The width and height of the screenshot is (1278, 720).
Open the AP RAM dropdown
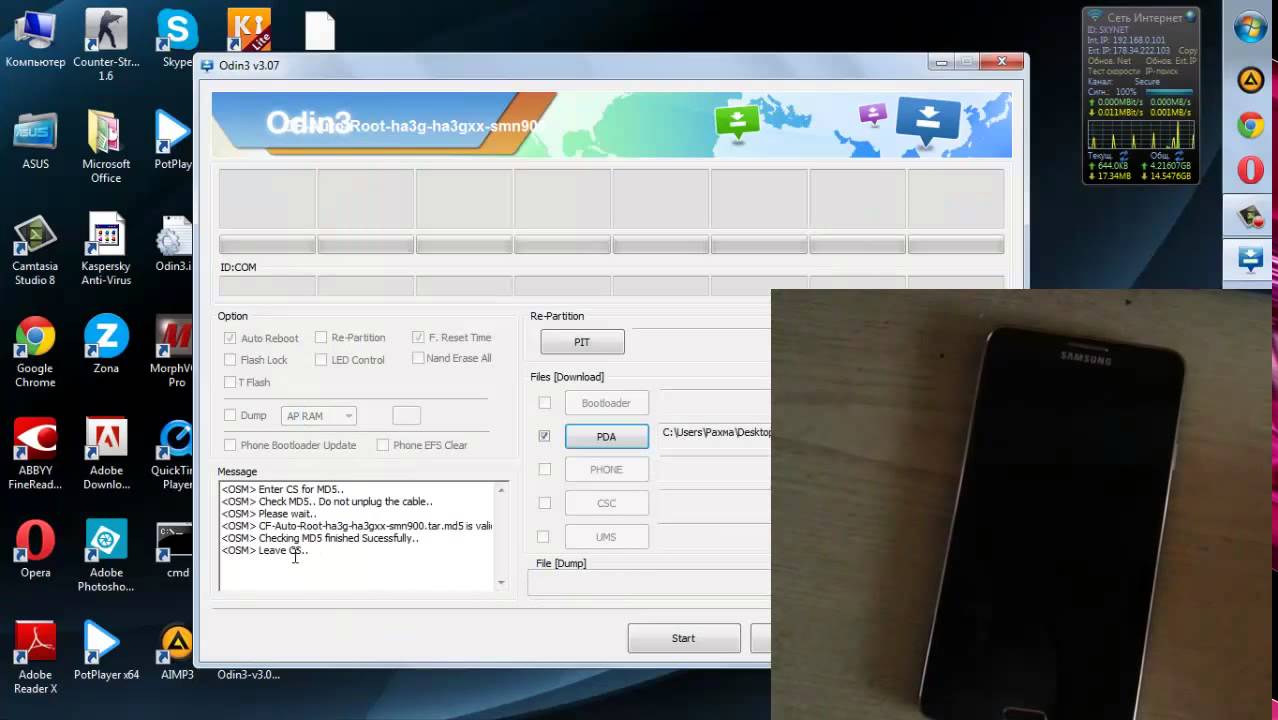(x=319, y=416)
